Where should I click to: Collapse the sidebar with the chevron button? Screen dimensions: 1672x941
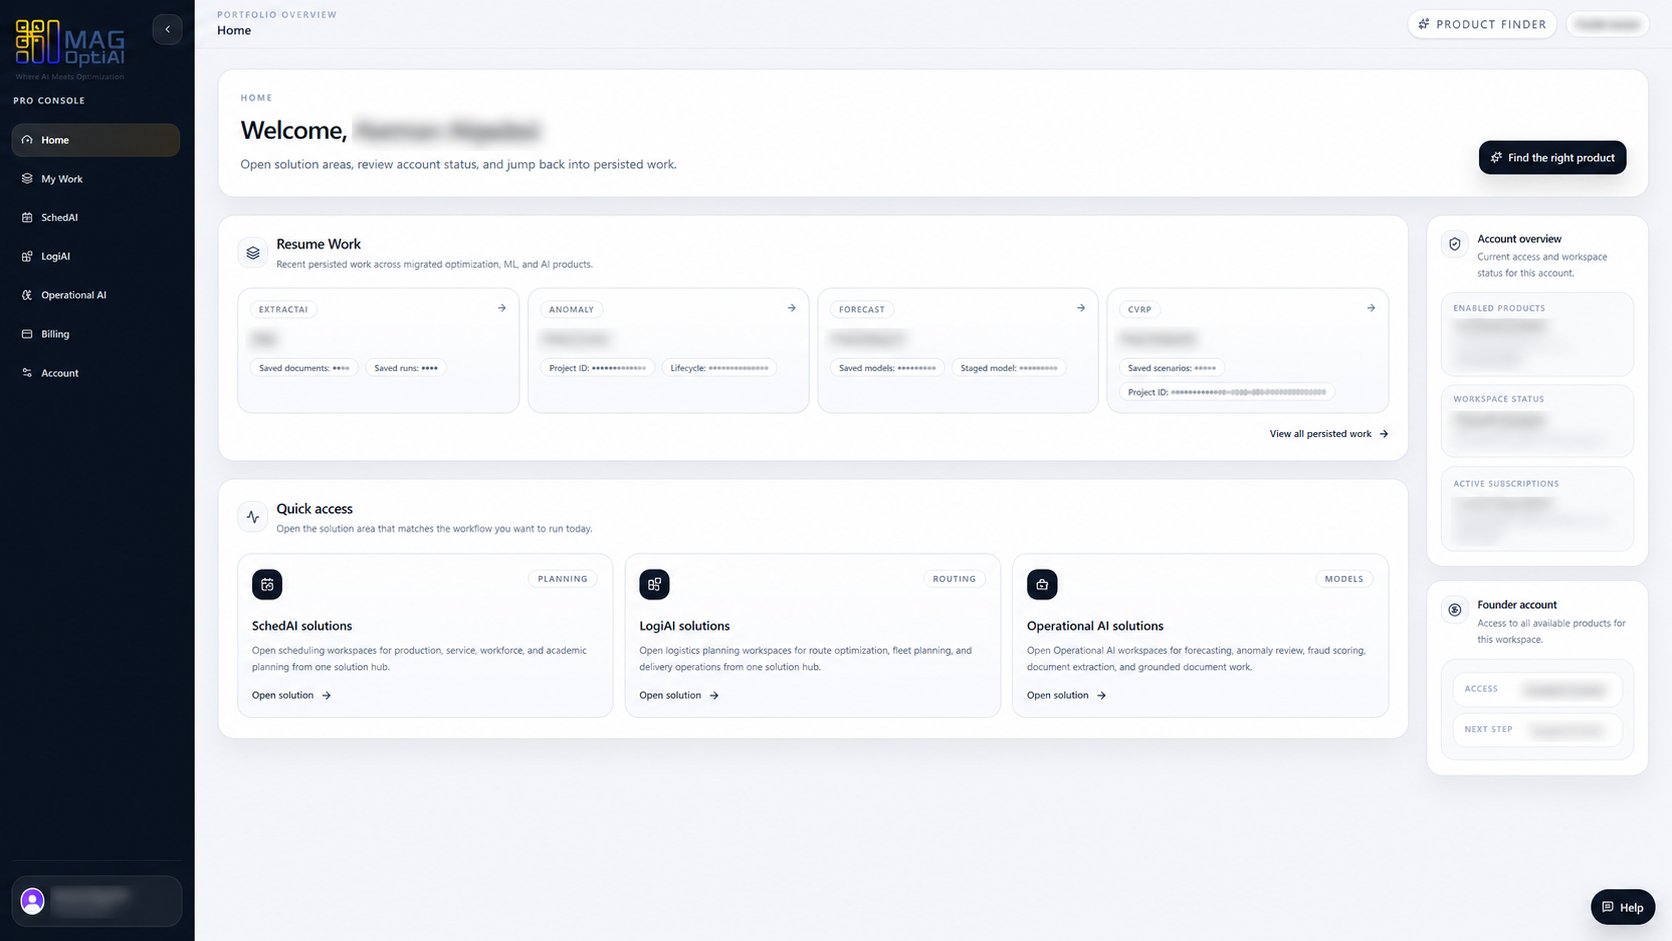point(167,29)
